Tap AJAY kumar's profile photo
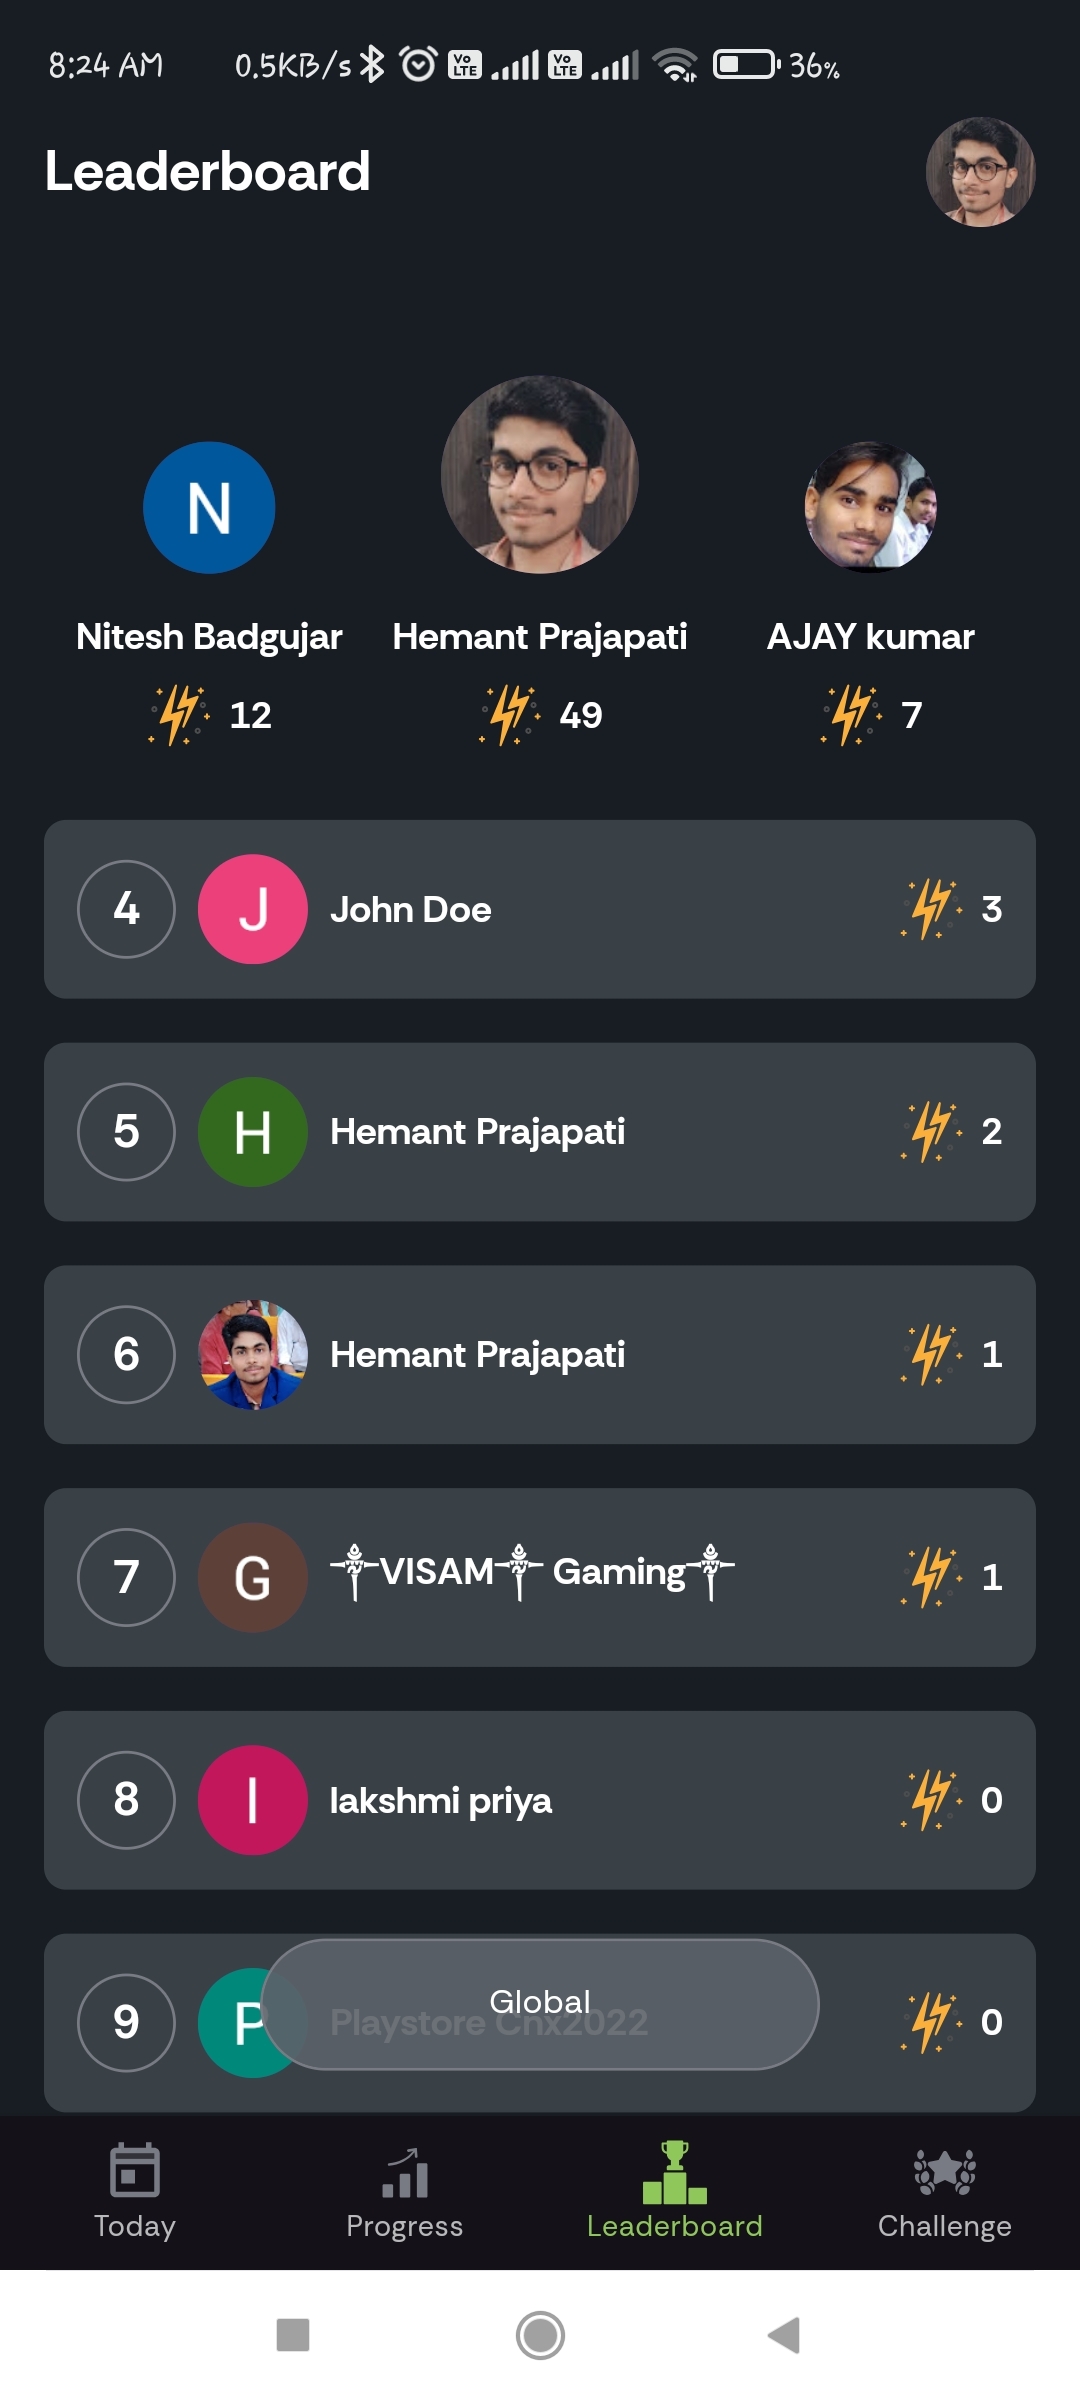 [x=871, y=508]
